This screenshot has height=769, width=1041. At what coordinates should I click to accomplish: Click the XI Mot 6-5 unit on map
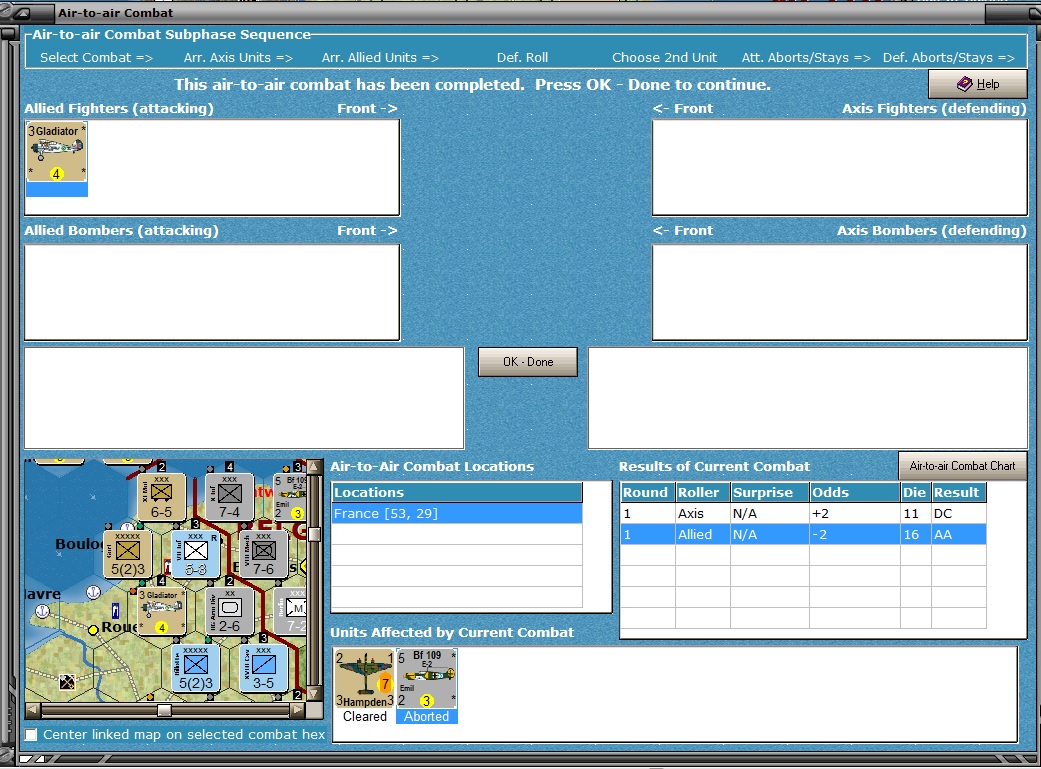[161, 496]
